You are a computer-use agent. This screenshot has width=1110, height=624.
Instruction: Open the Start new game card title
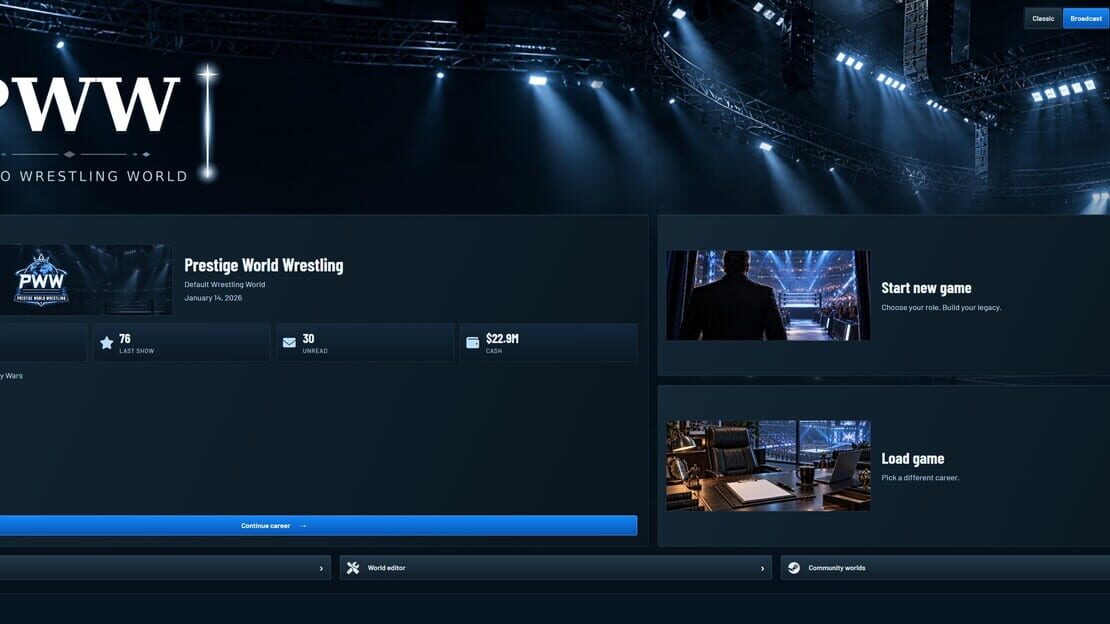pyautogui.click(x=926, y=288)
